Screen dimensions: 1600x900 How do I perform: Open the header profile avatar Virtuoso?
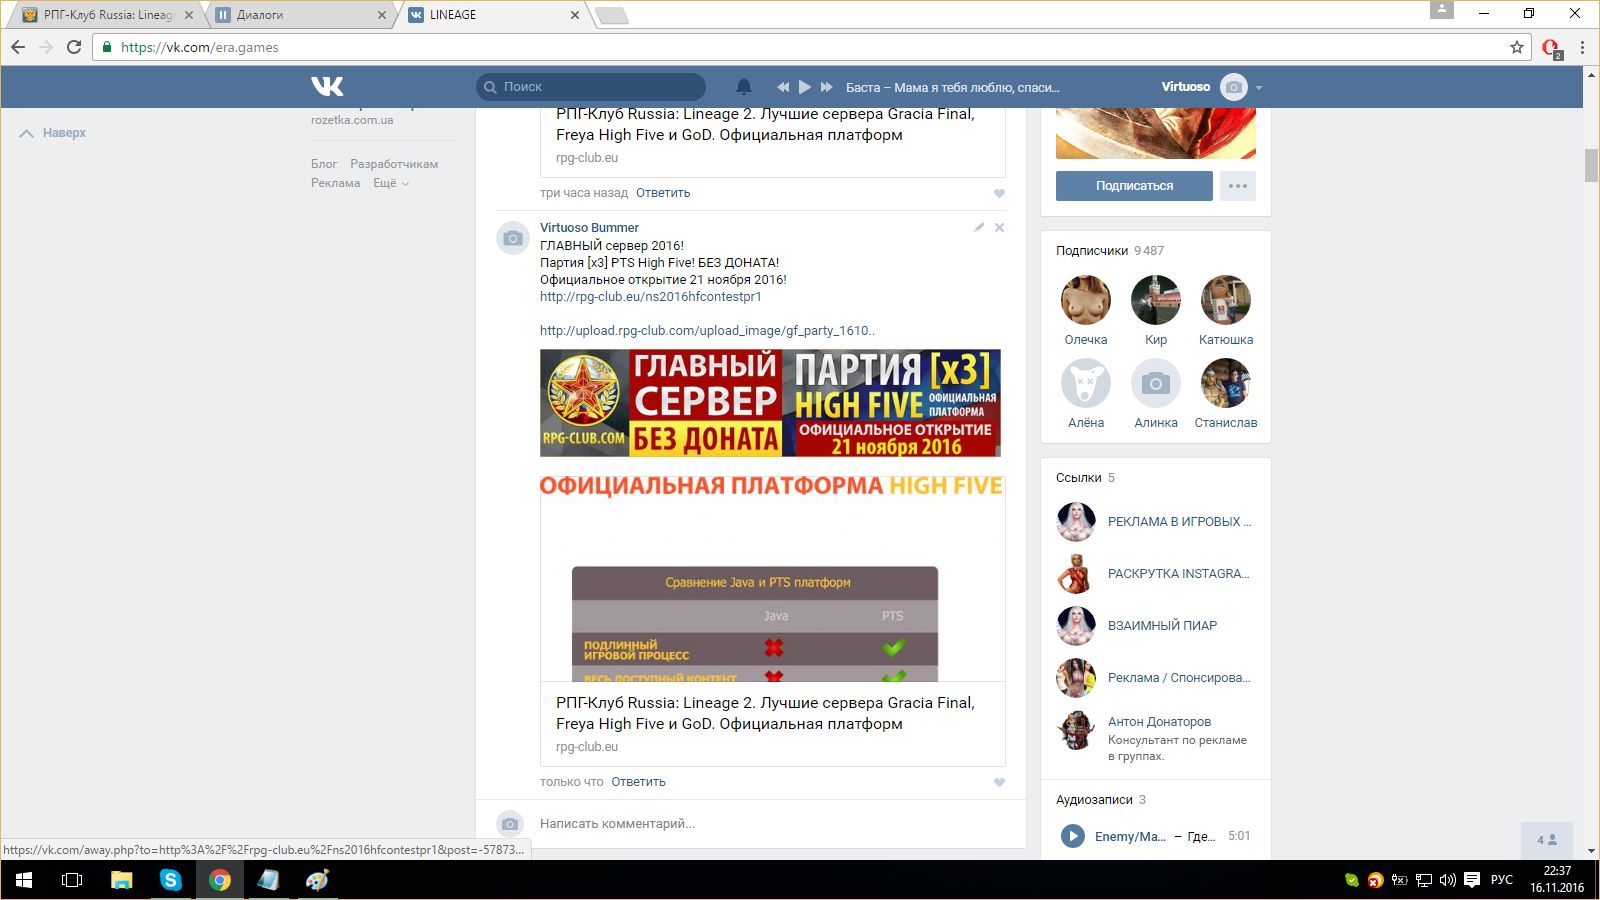1234,87
